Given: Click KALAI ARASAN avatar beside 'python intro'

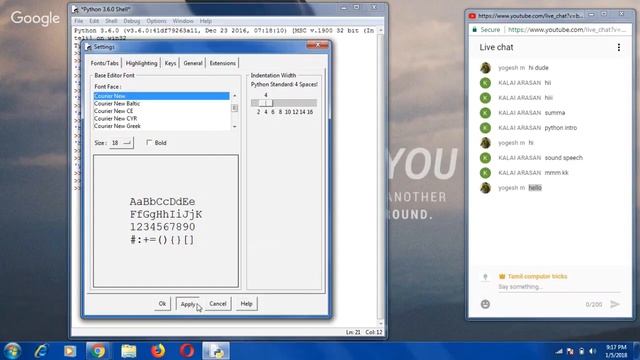Looking at the screenshot, I should pos(485,128).
